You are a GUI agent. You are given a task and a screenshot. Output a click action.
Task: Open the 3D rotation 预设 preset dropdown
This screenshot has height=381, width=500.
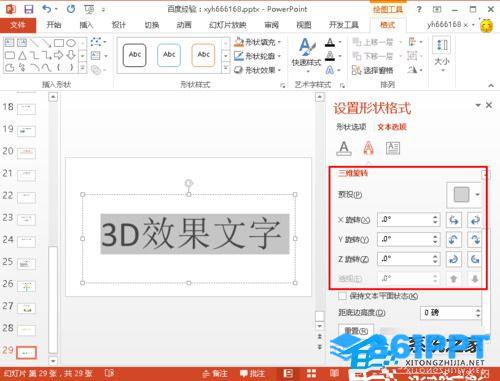pyautogui.click(x=465, y=195)
